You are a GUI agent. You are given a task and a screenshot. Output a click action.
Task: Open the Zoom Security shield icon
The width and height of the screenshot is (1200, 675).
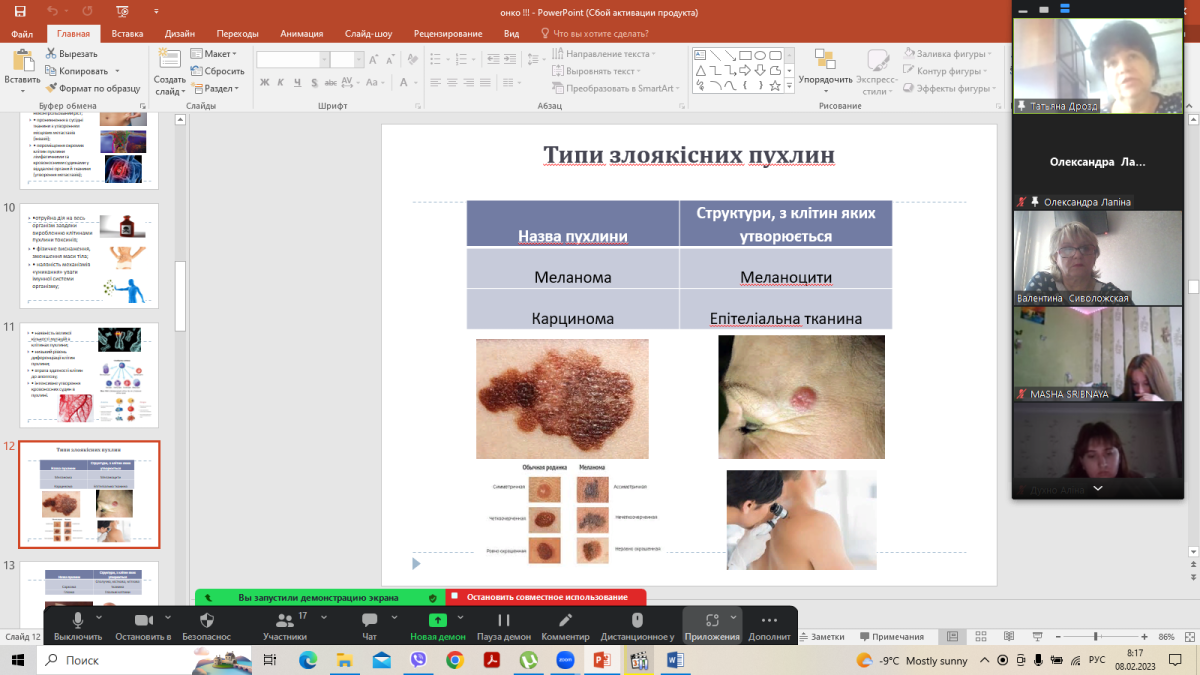point(207,621)
